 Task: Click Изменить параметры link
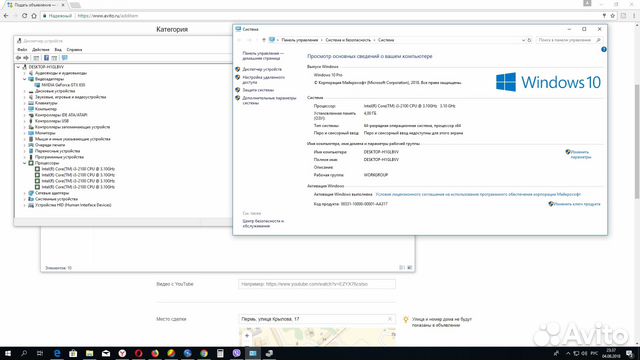pos(580,154)
